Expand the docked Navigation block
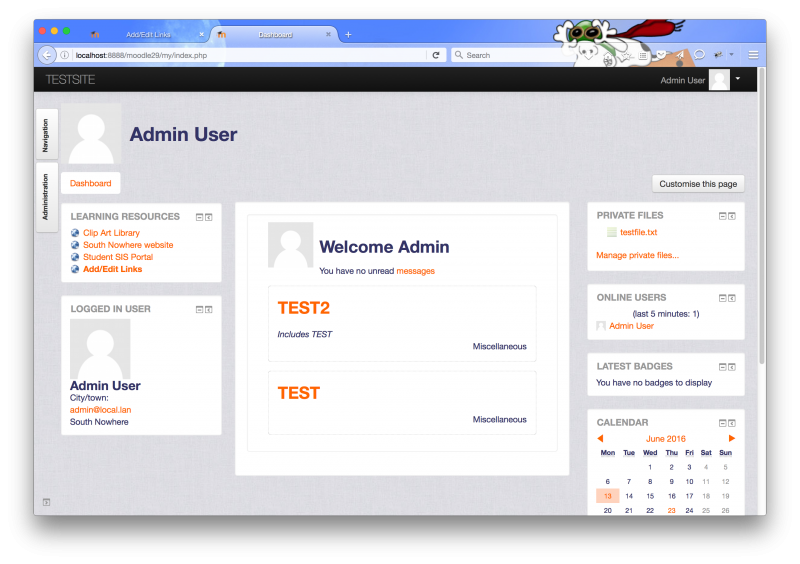The height and width of the screenshot is (564, 800). [46, 135]
